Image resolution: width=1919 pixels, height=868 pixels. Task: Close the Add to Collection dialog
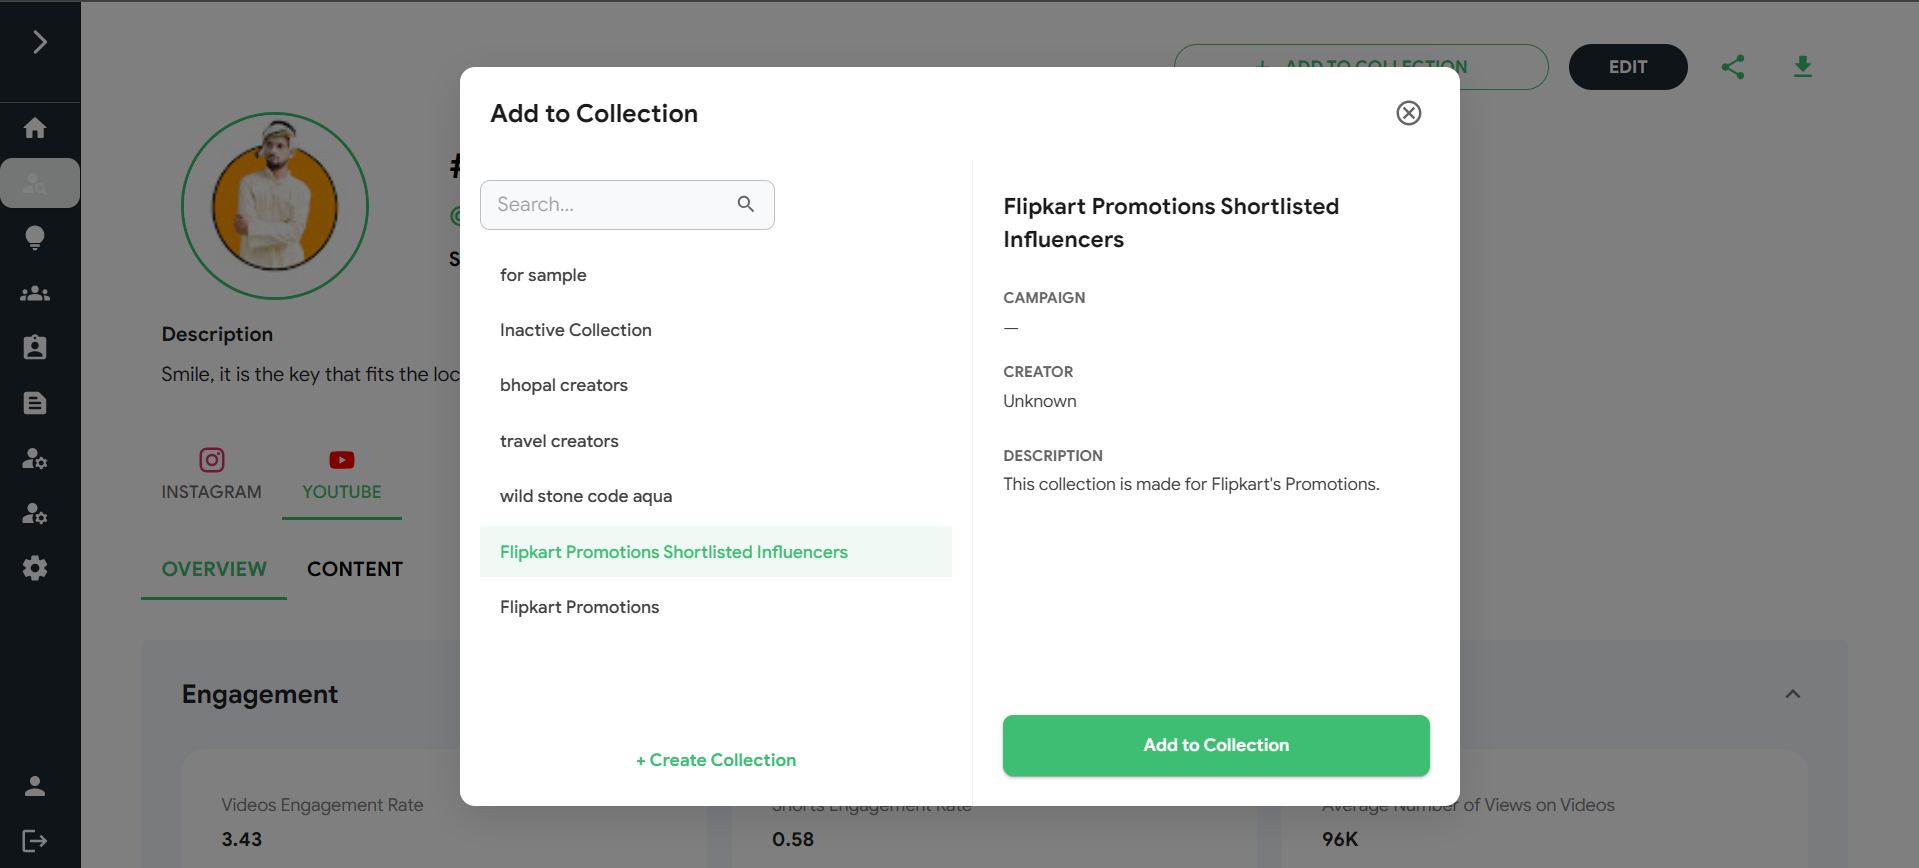[x=1408, y=113]
